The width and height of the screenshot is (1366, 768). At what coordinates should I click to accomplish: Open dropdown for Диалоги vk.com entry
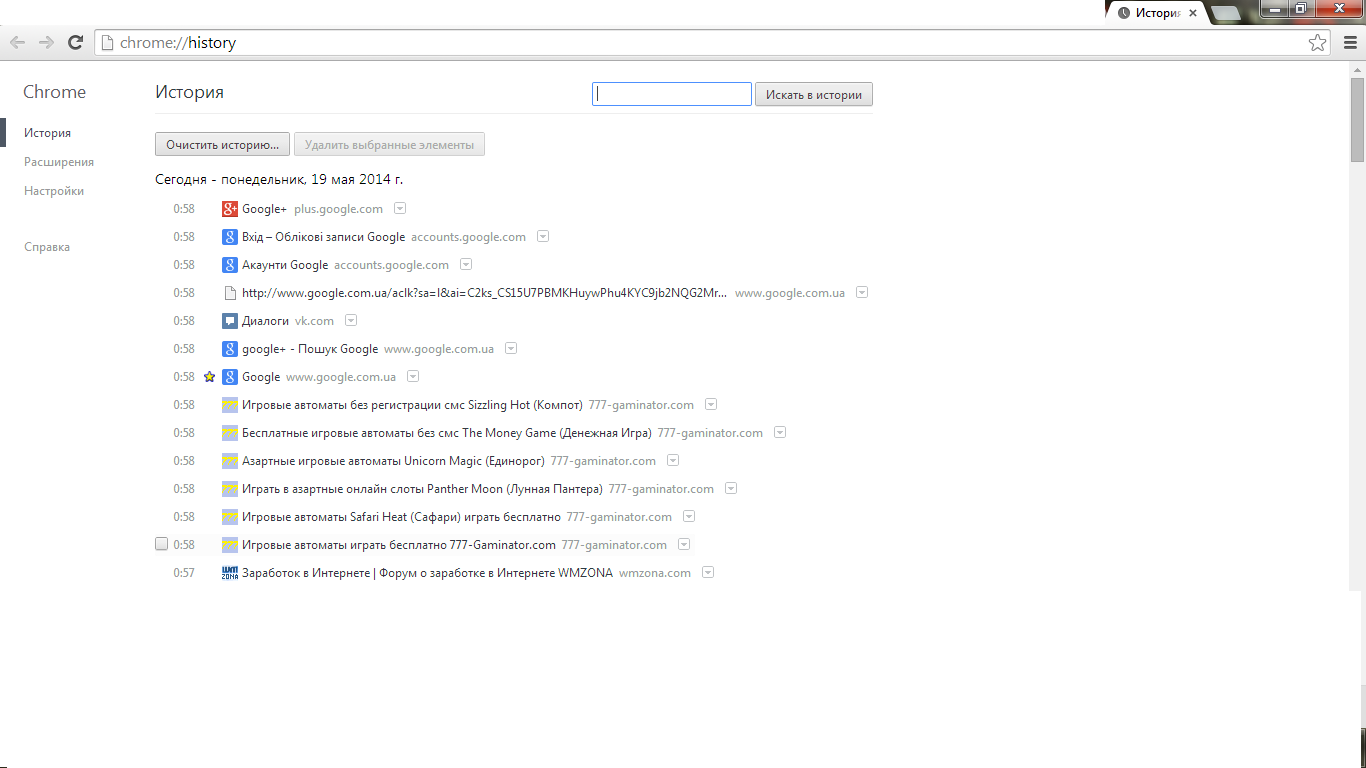coord(351,321)
